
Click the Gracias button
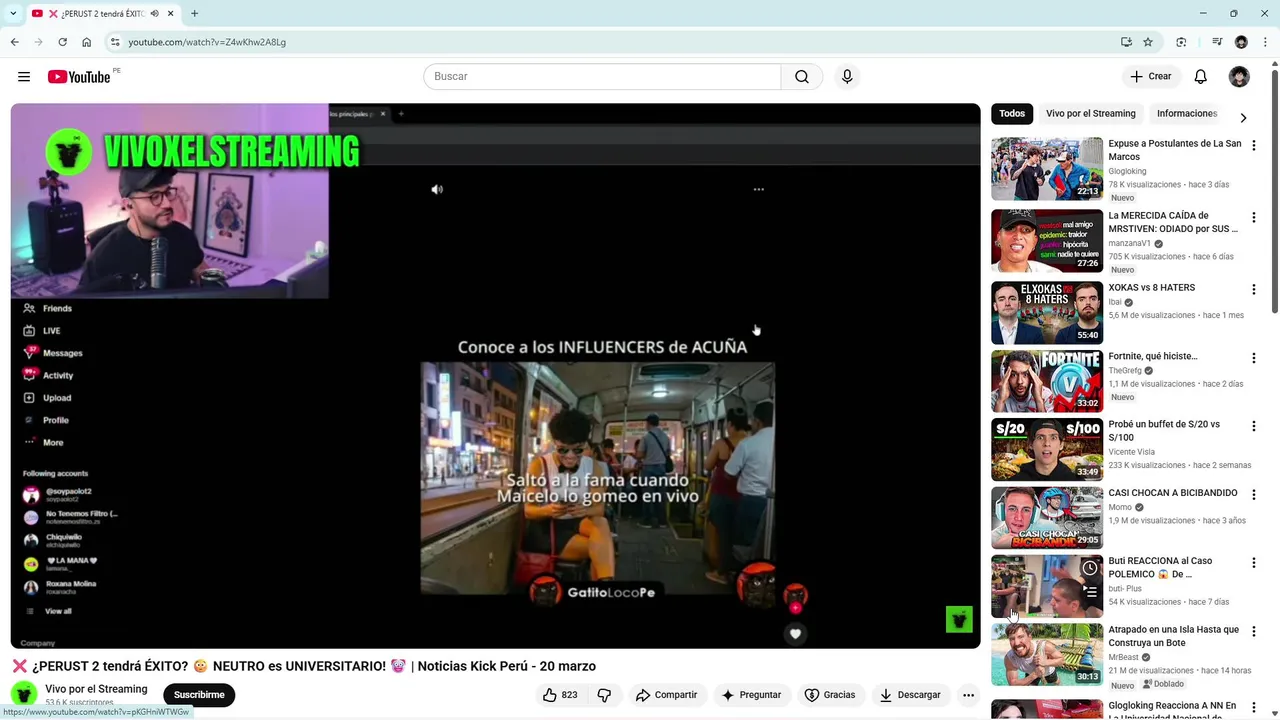click(x=830, y=695)
